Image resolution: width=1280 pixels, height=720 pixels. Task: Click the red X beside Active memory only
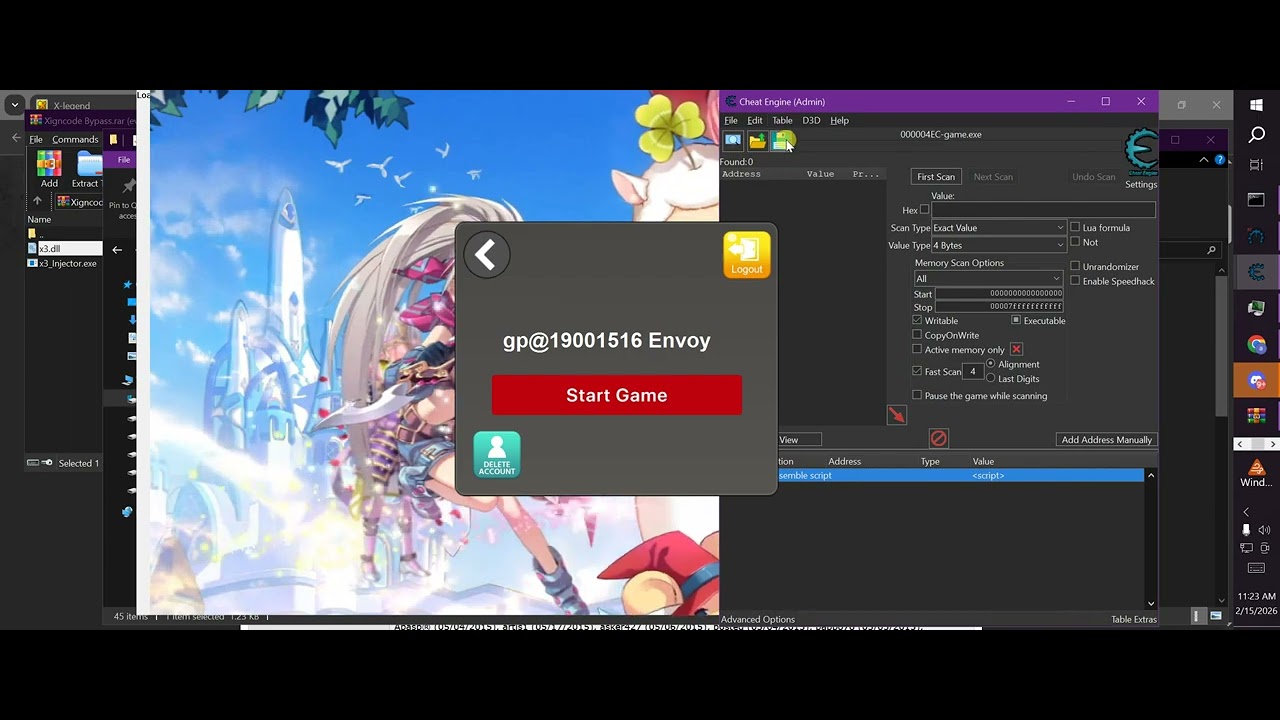pyautogui.click(x=1016, y=350)
